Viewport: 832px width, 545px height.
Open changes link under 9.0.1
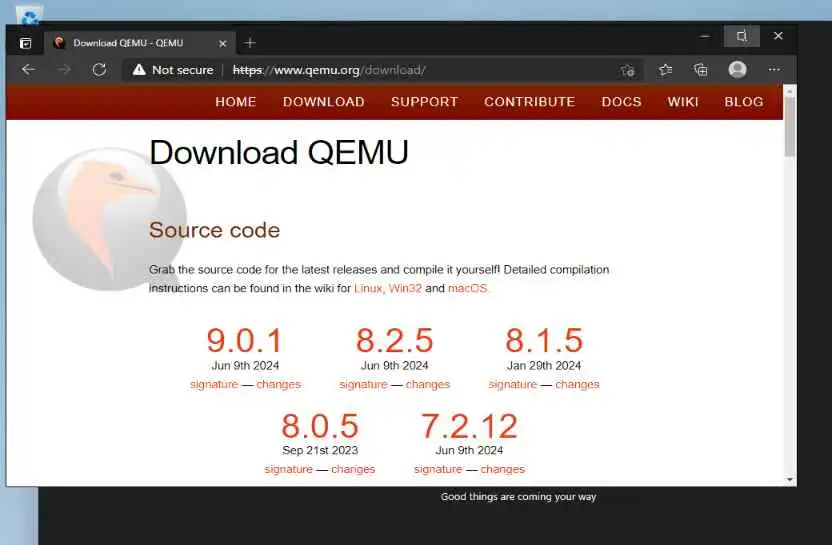279,384
